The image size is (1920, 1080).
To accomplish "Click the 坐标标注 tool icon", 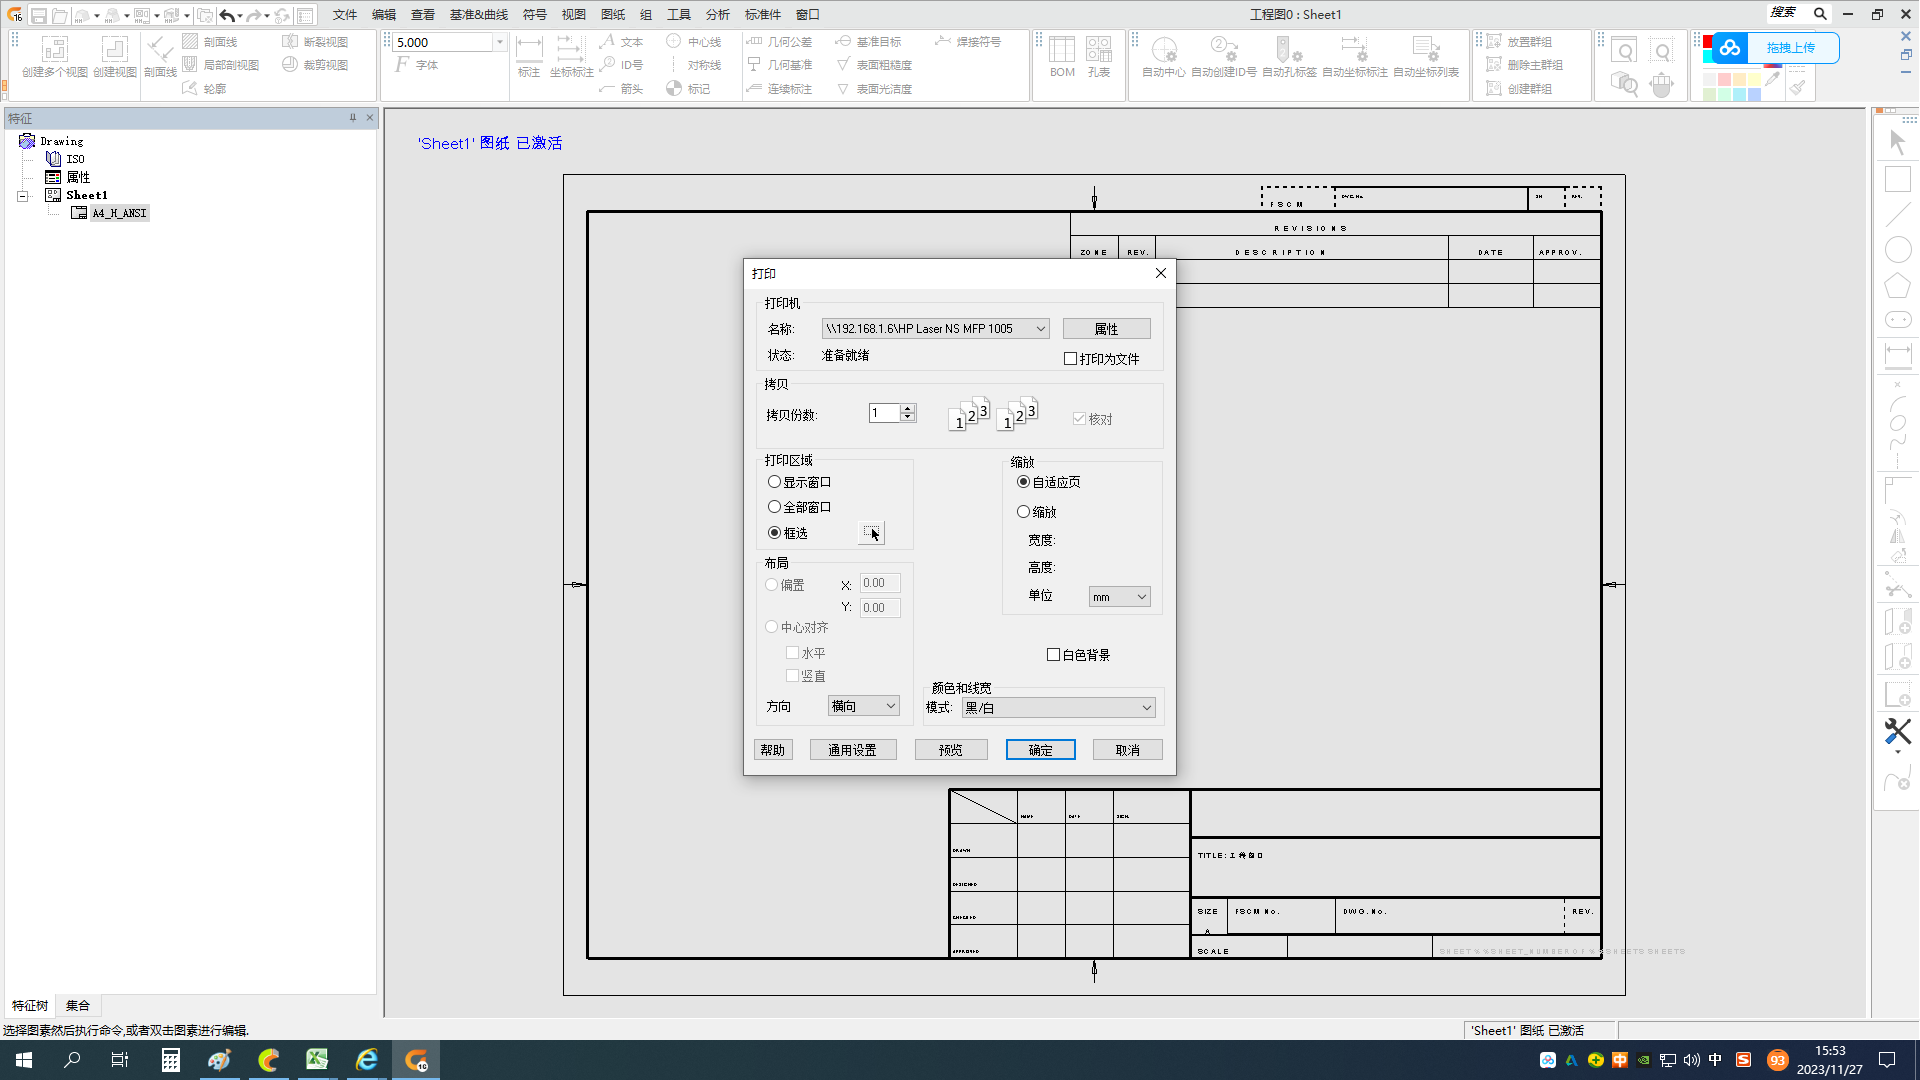I will pyautogui.click(x=571, y=49).
